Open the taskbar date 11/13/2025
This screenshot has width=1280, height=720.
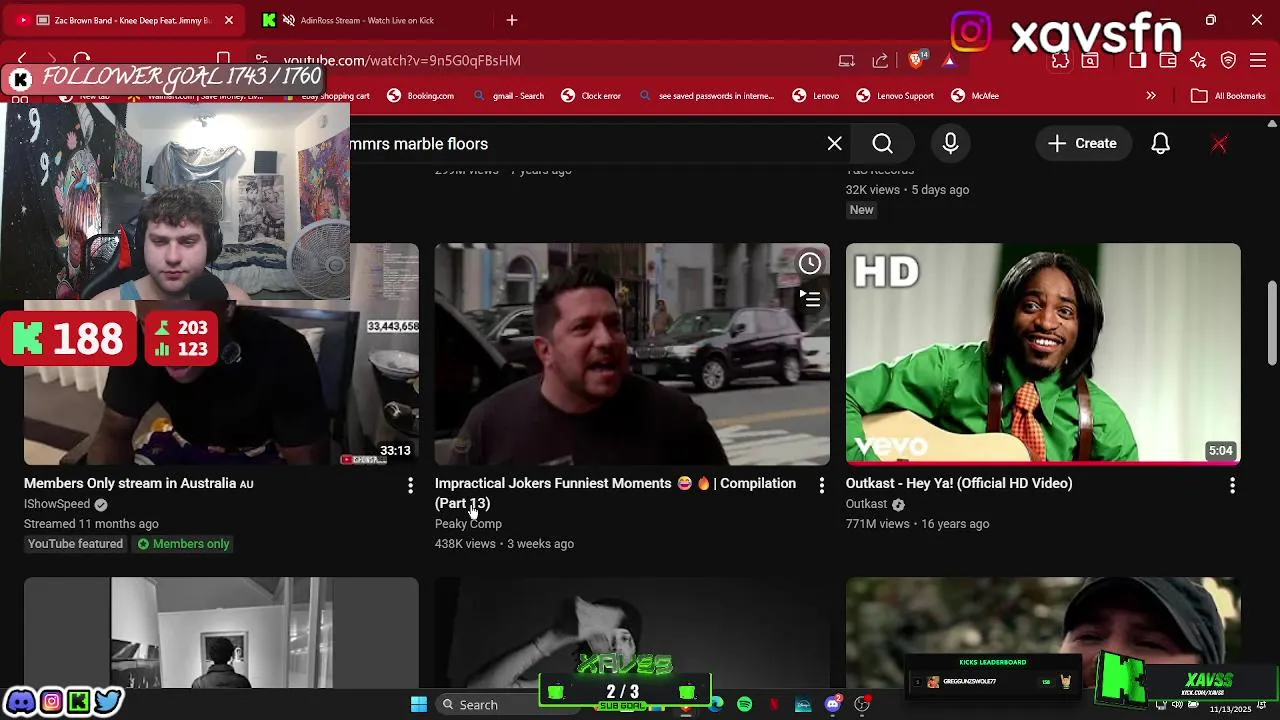1230,709
